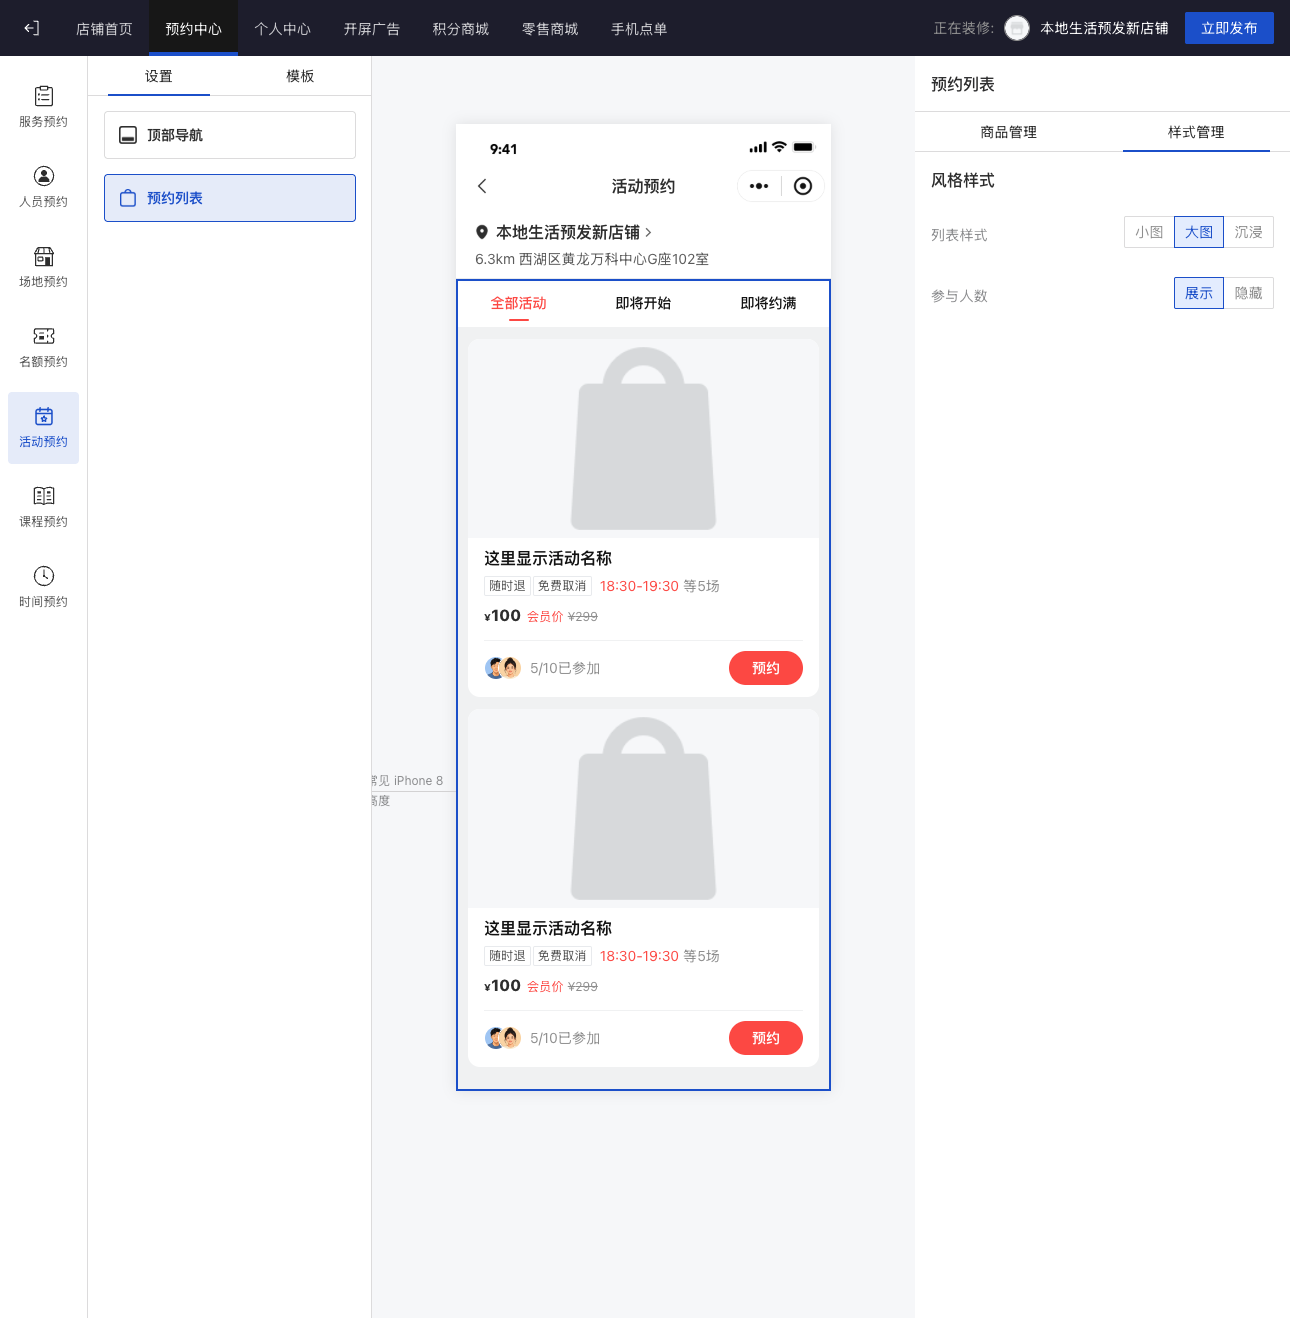Open 名额预约 in the sidebar
This screenshot has height=1318, width=1290.
(43, 347)
